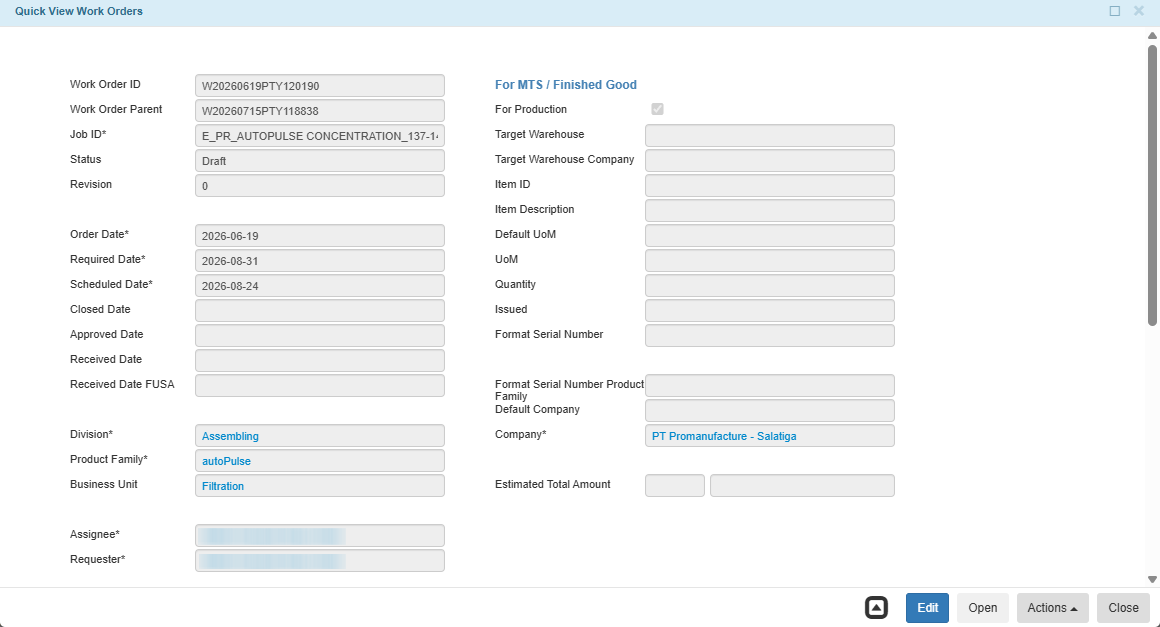Click the Status field showing Draft
The height and width of the screenshot is (627, 1160).
click(320, 161)
